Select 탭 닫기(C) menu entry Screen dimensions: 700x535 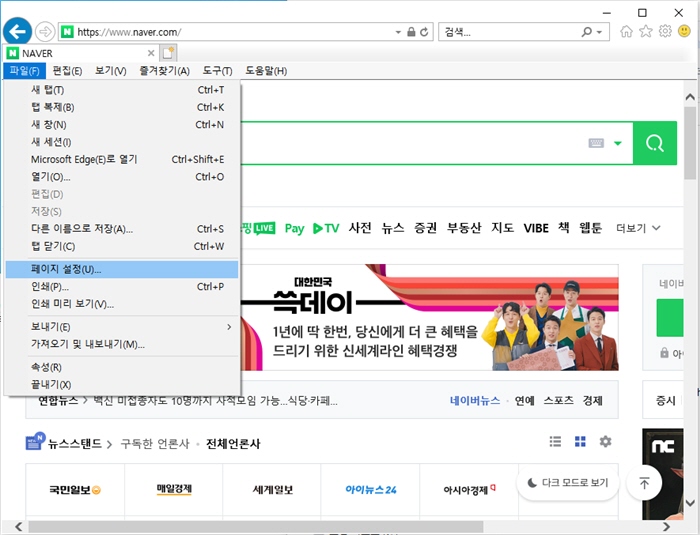point(122,246)
